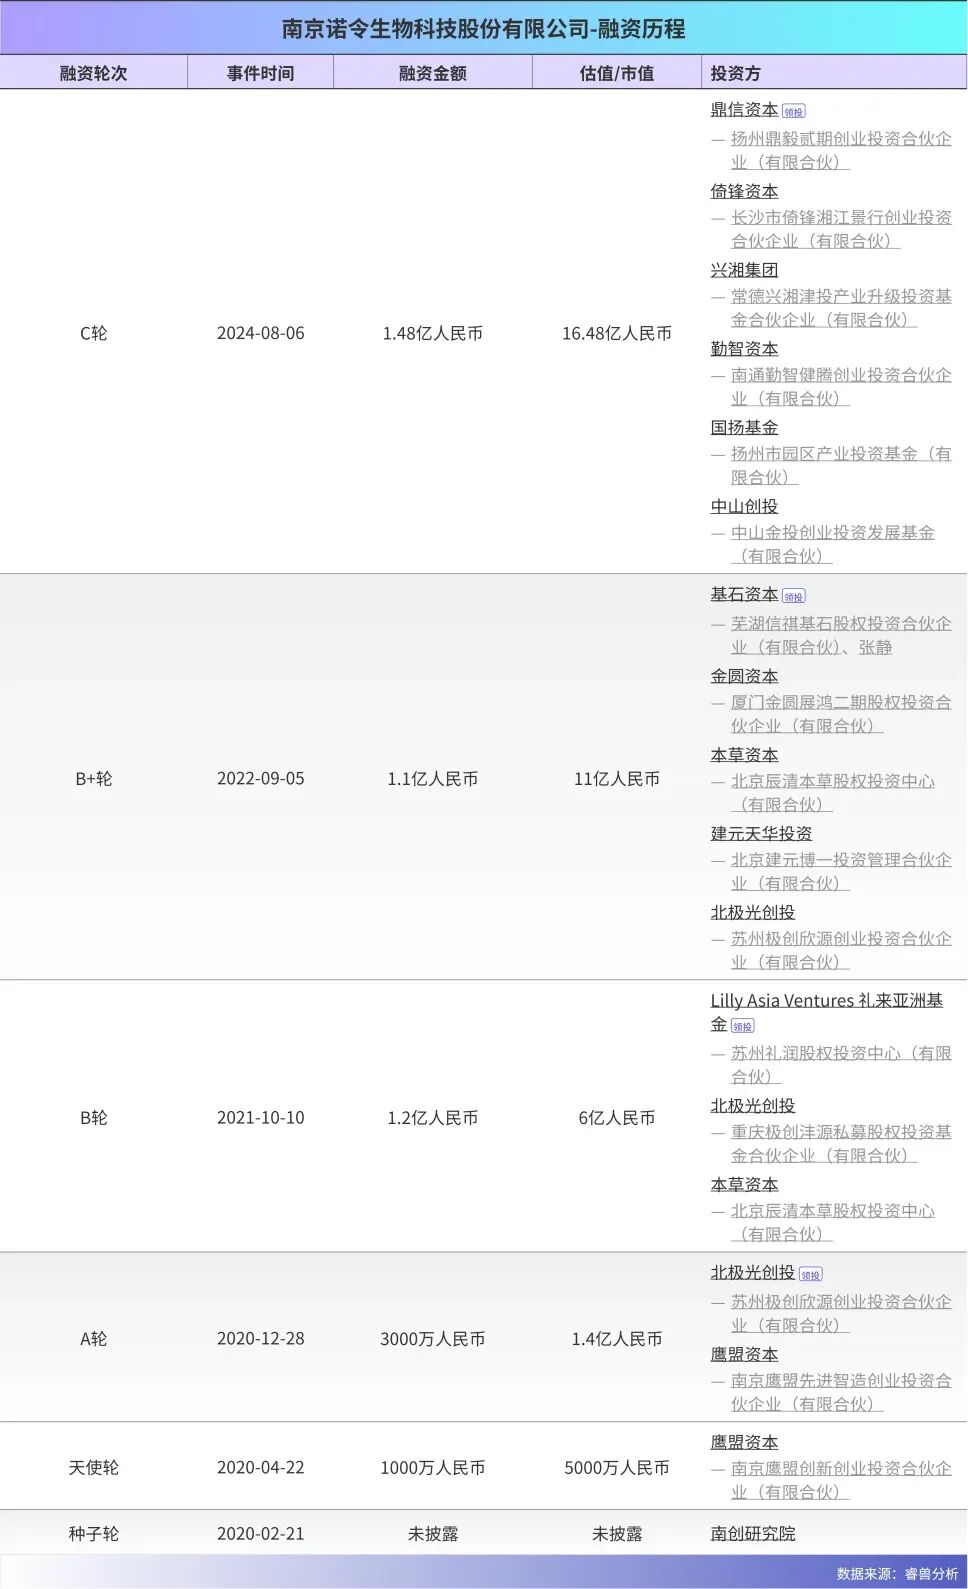968x1589 pixels.
Task: Open 扬州市园区产业投资基金 link
Action: coord(841,466)
